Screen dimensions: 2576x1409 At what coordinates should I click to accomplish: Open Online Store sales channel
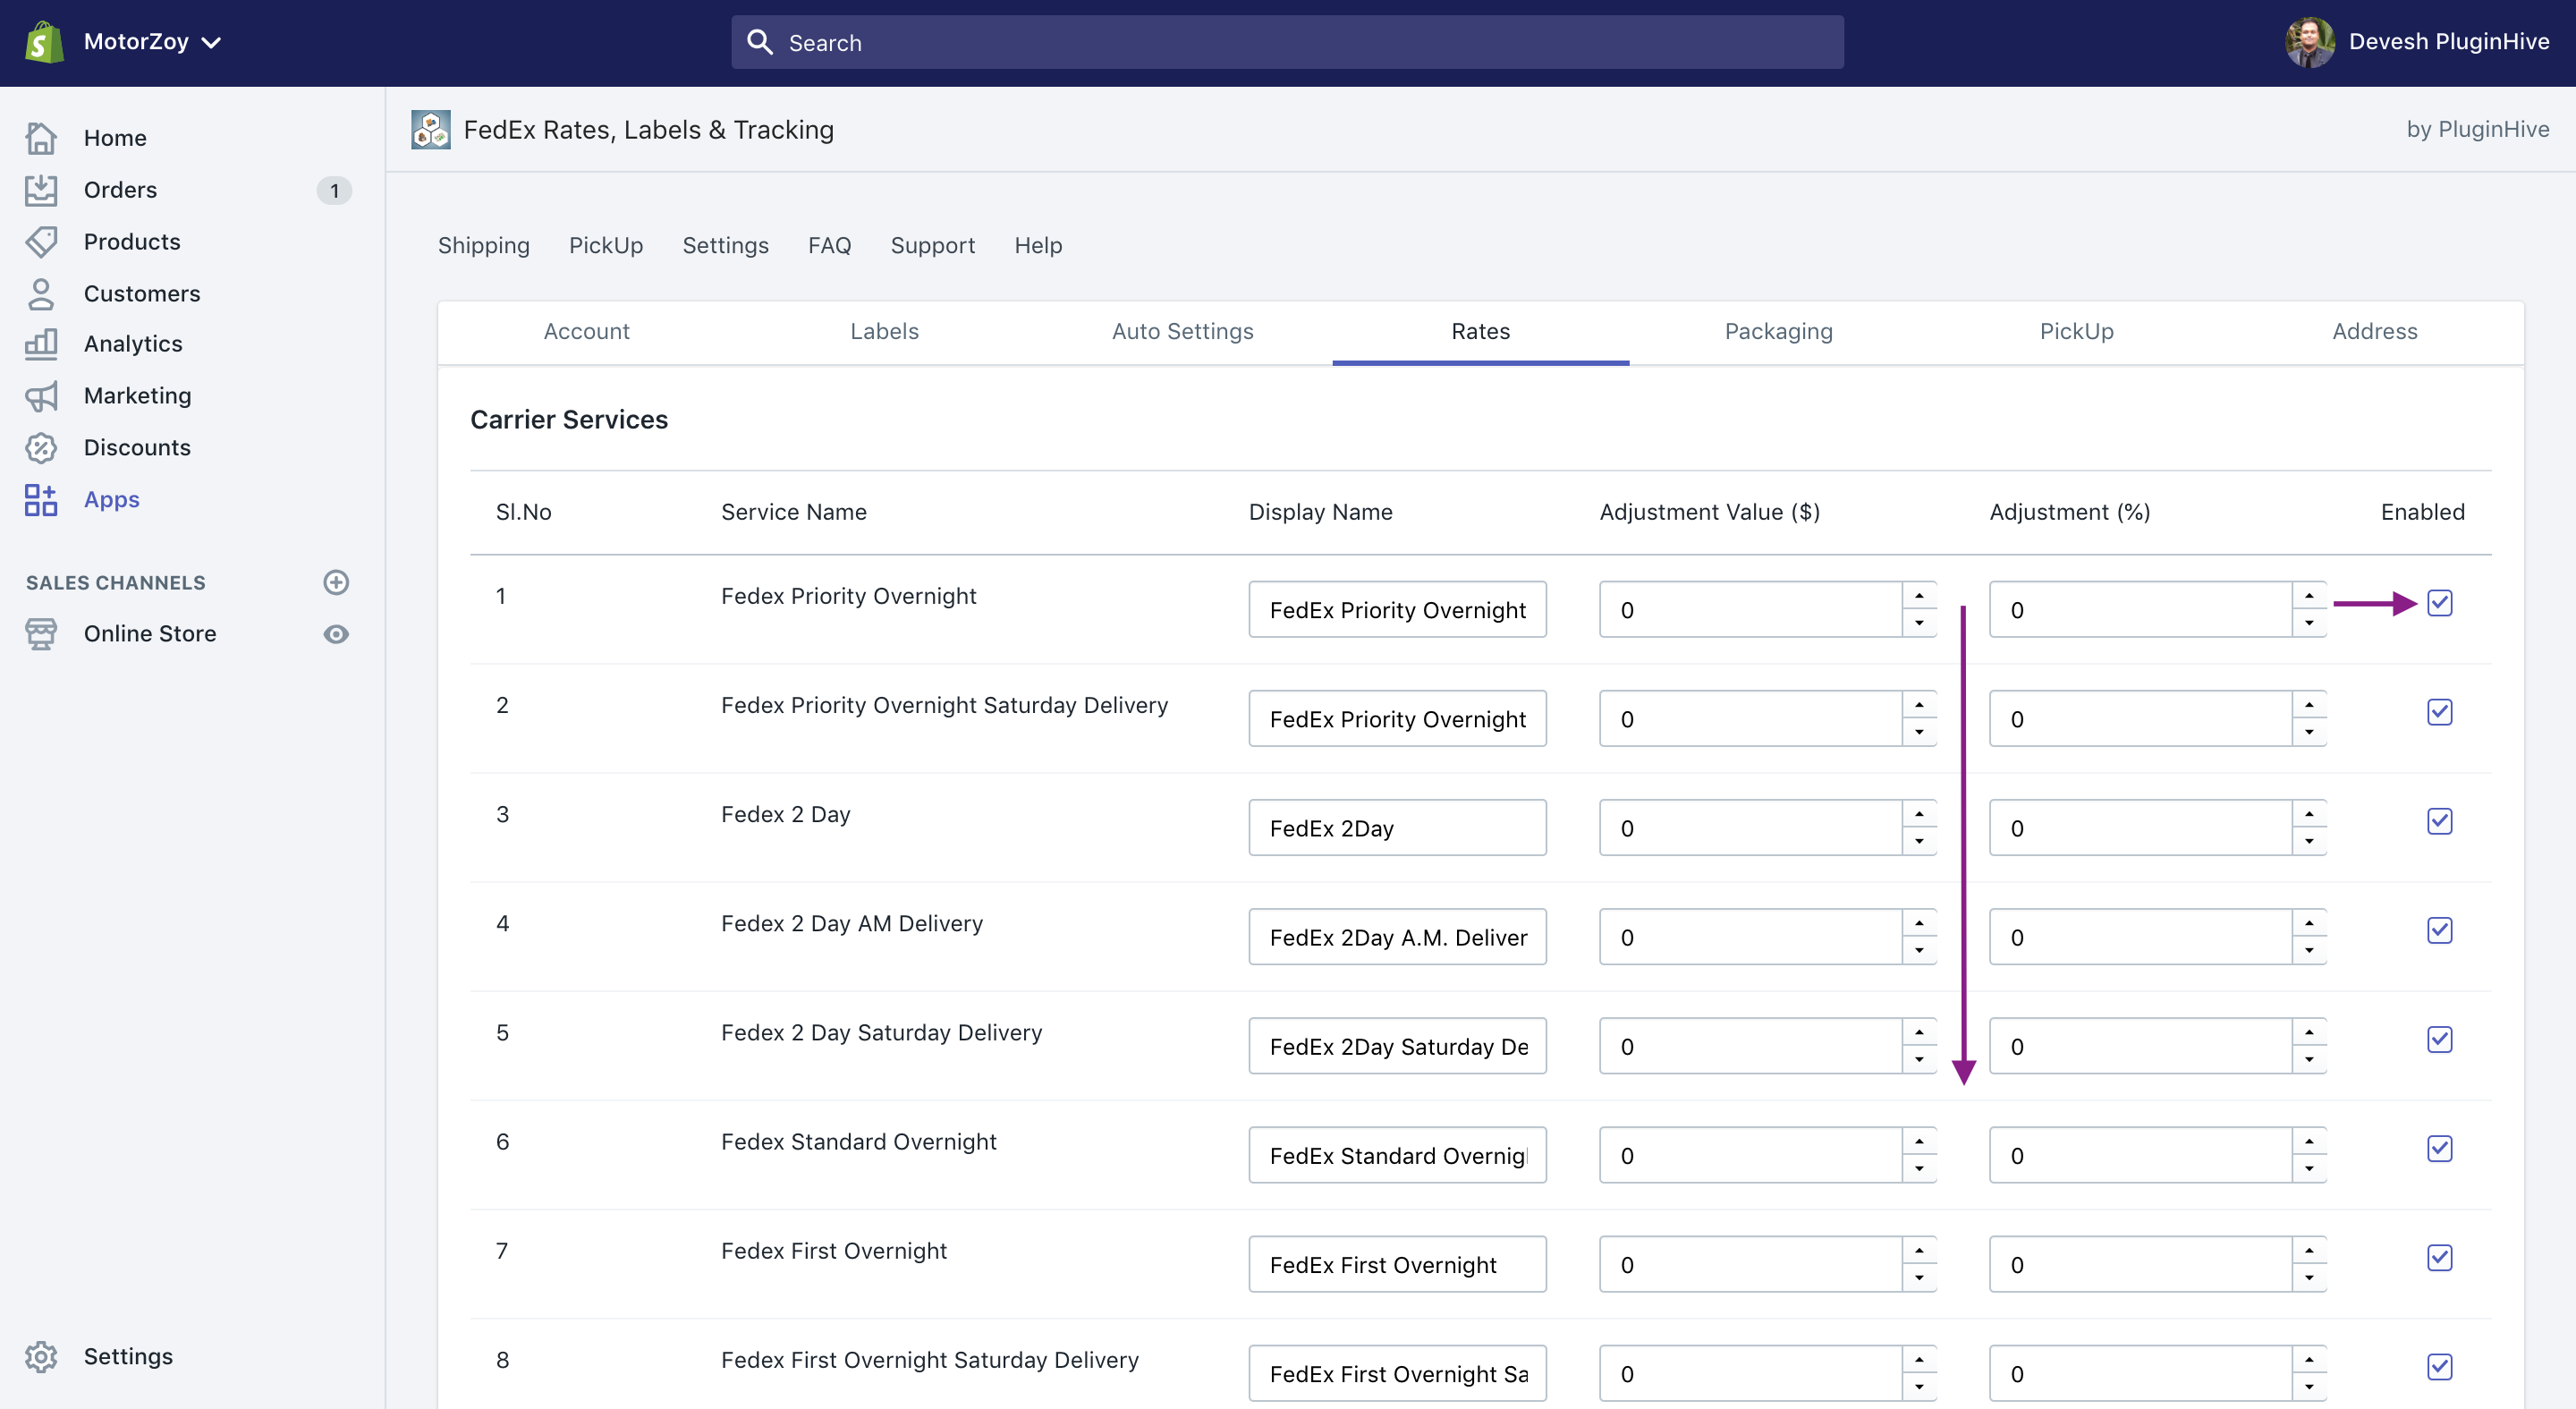tap(150, 634)
